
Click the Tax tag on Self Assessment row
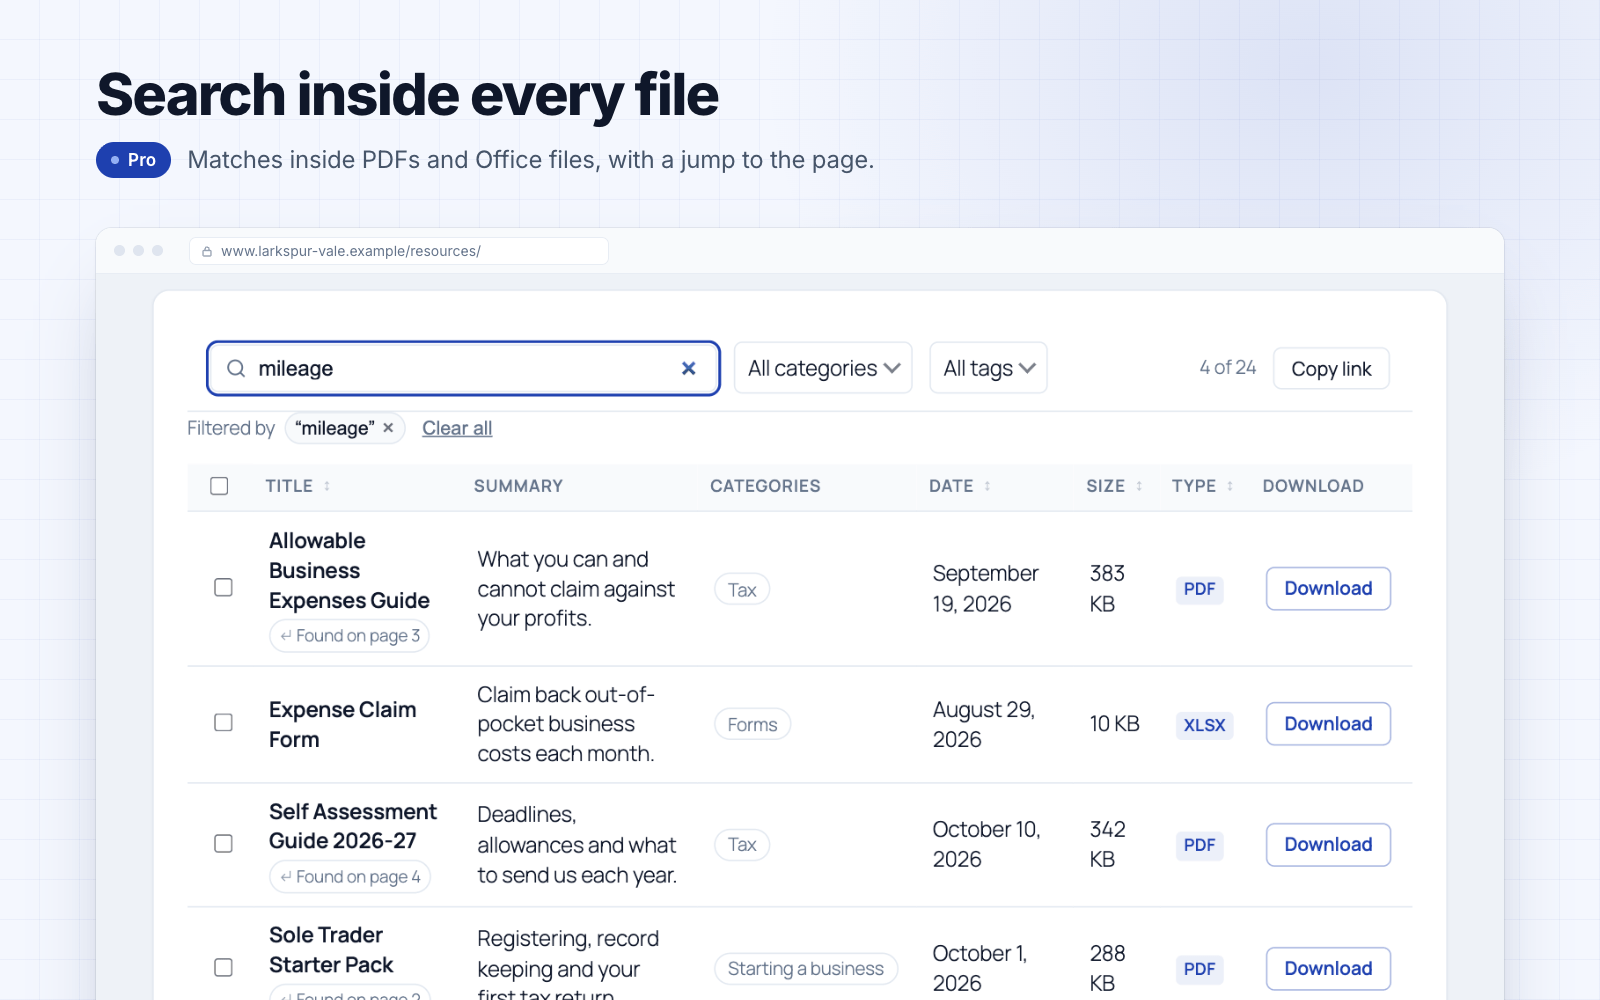[x=742, y=845]
